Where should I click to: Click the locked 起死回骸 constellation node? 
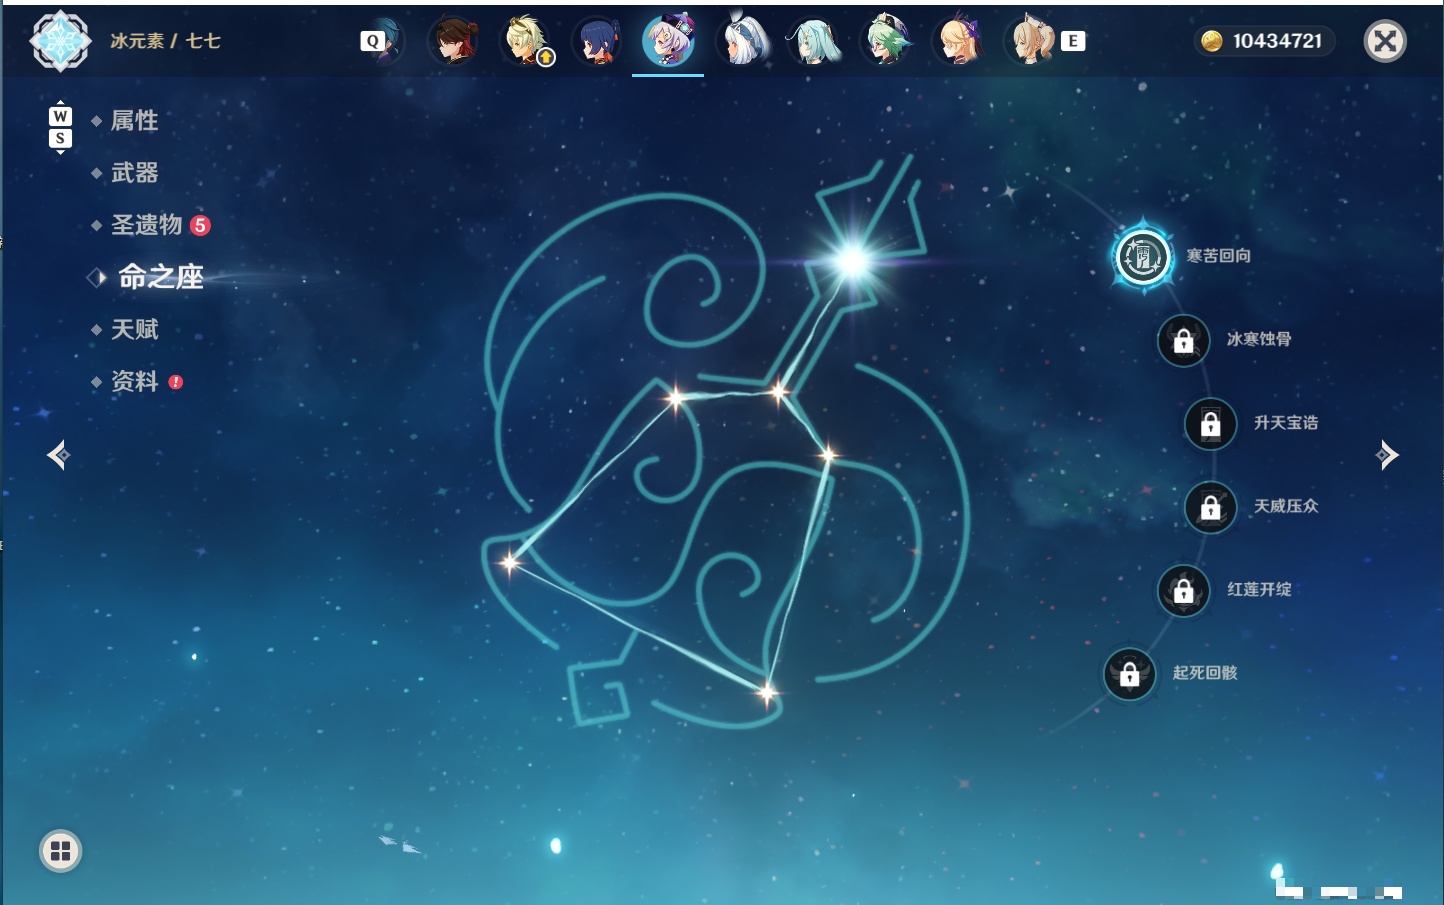point(1129,674)
